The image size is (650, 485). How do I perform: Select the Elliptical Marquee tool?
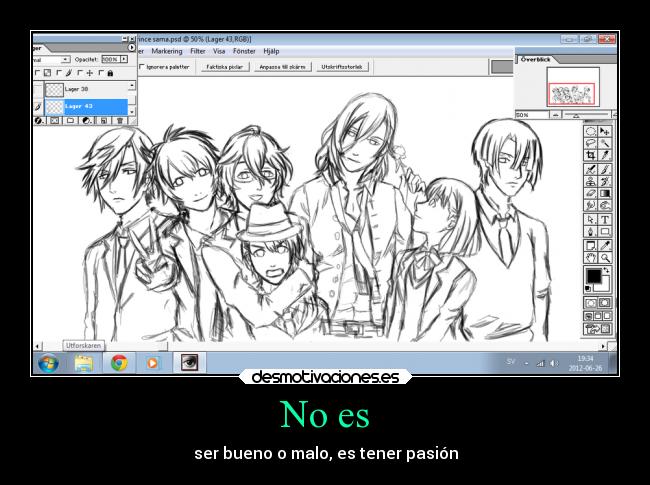(x=590, y=131)
